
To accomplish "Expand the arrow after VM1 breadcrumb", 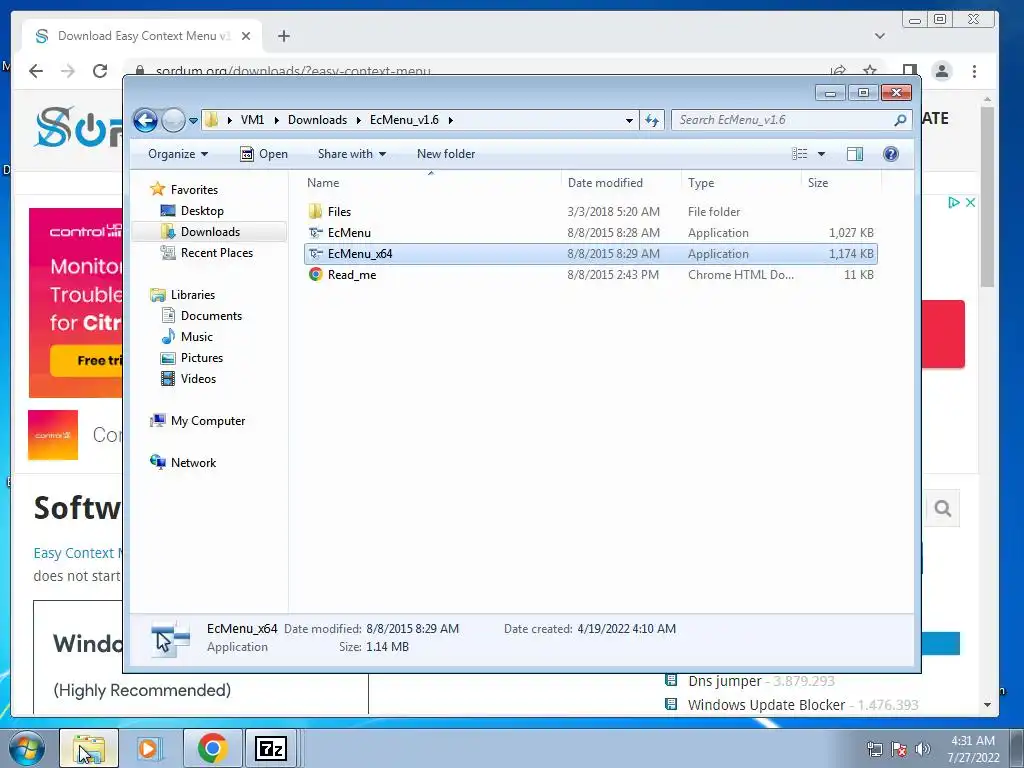I will [276, 120].
